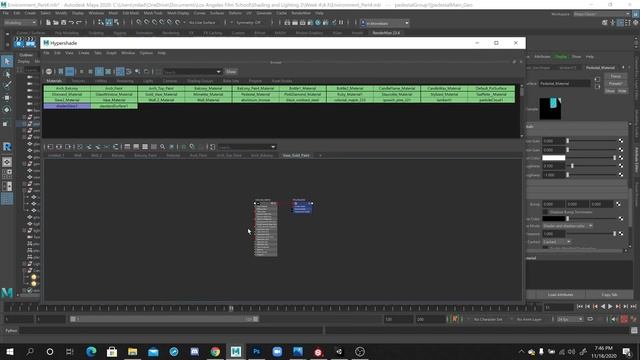
Task: Click the Focus button in Attribute Editor
Action: coord(616,76)
